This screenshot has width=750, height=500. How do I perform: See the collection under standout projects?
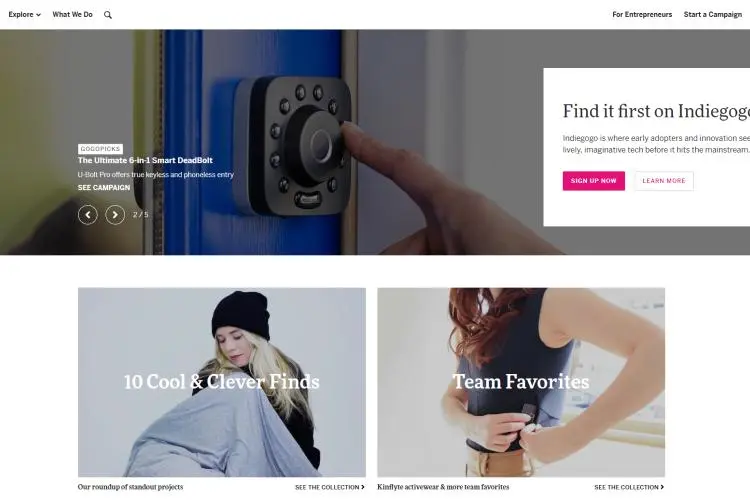330,487
